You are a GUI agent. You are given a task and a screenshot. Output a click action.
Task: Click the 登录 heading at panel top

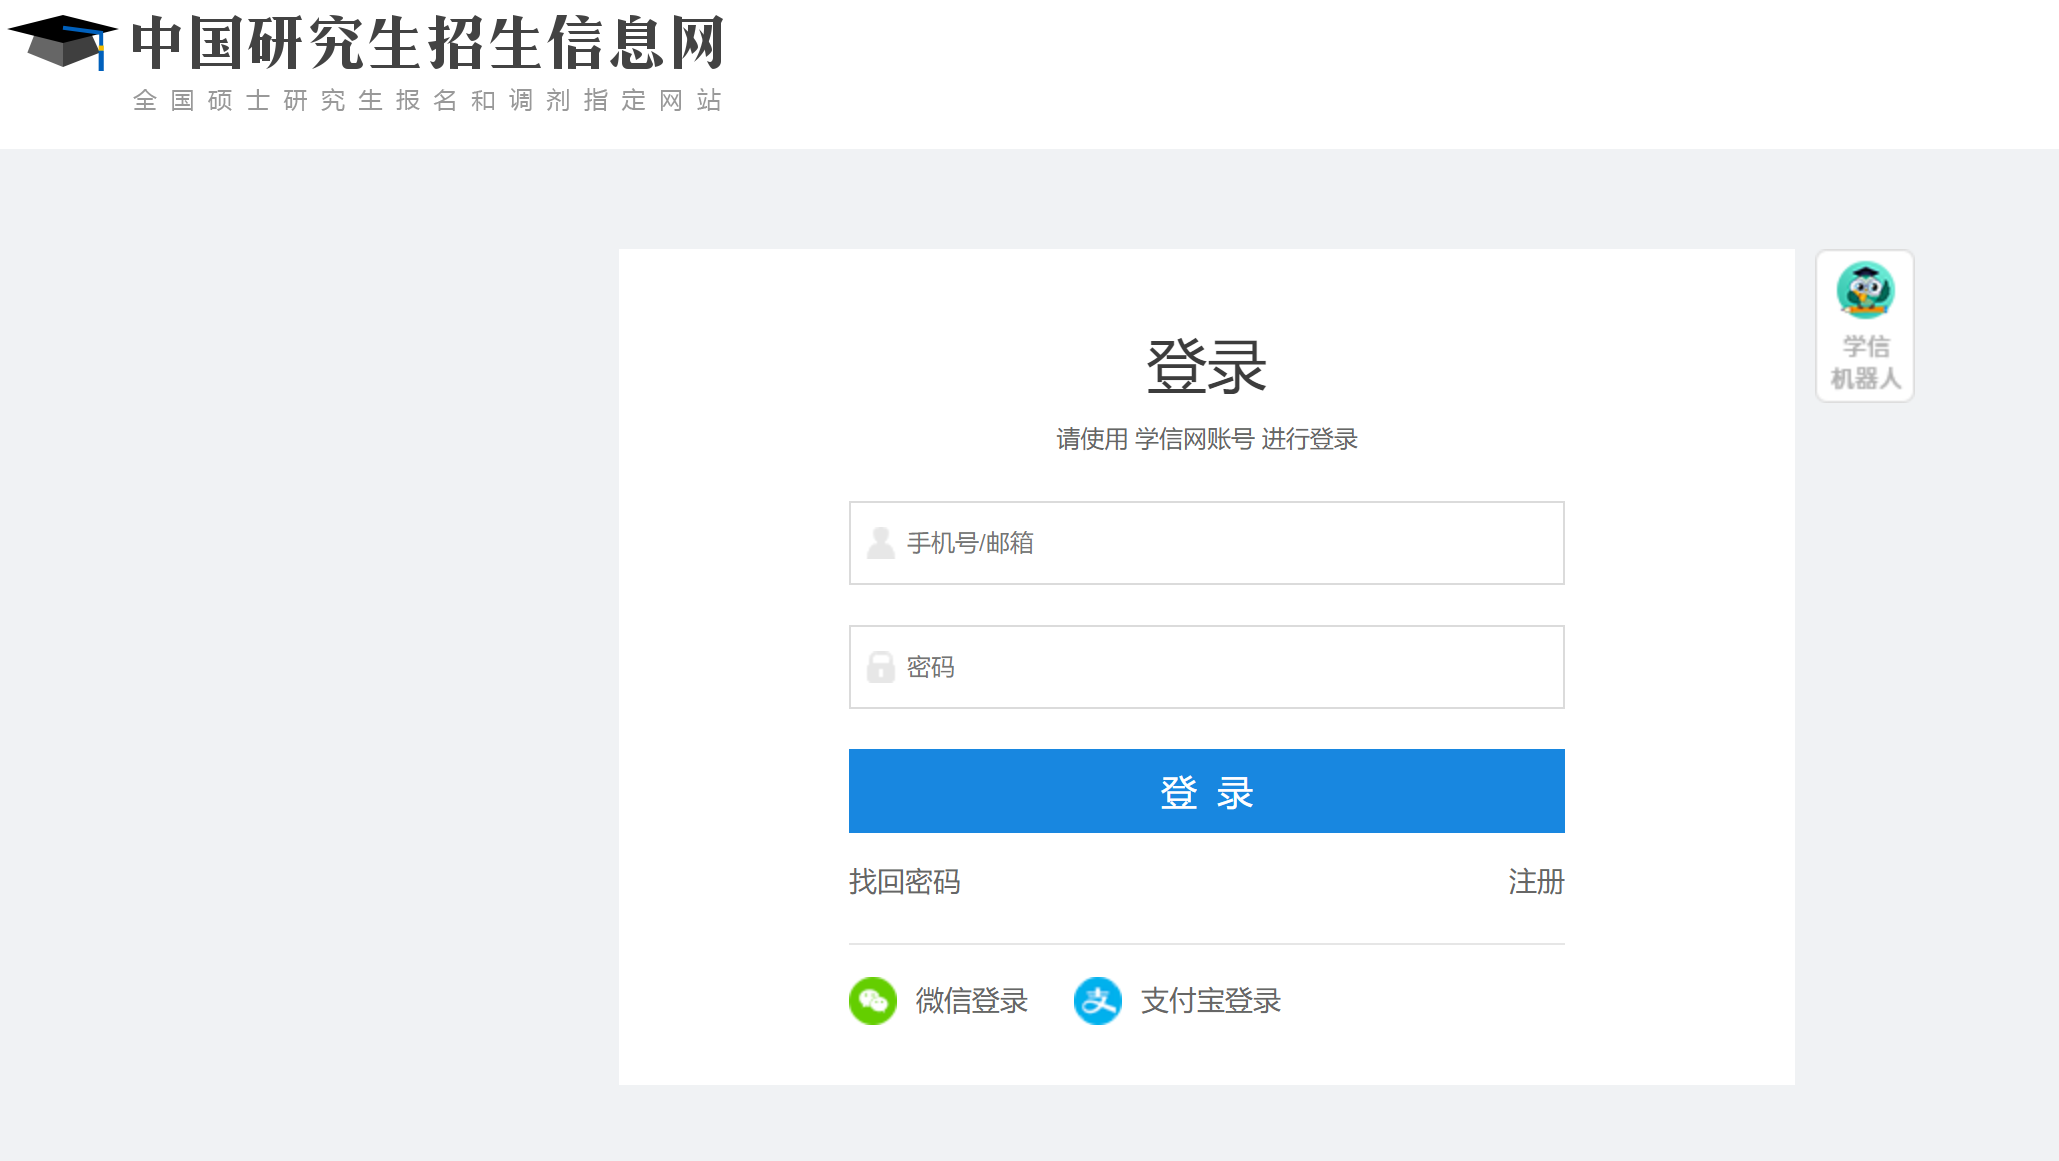(x=1206, y=367)
